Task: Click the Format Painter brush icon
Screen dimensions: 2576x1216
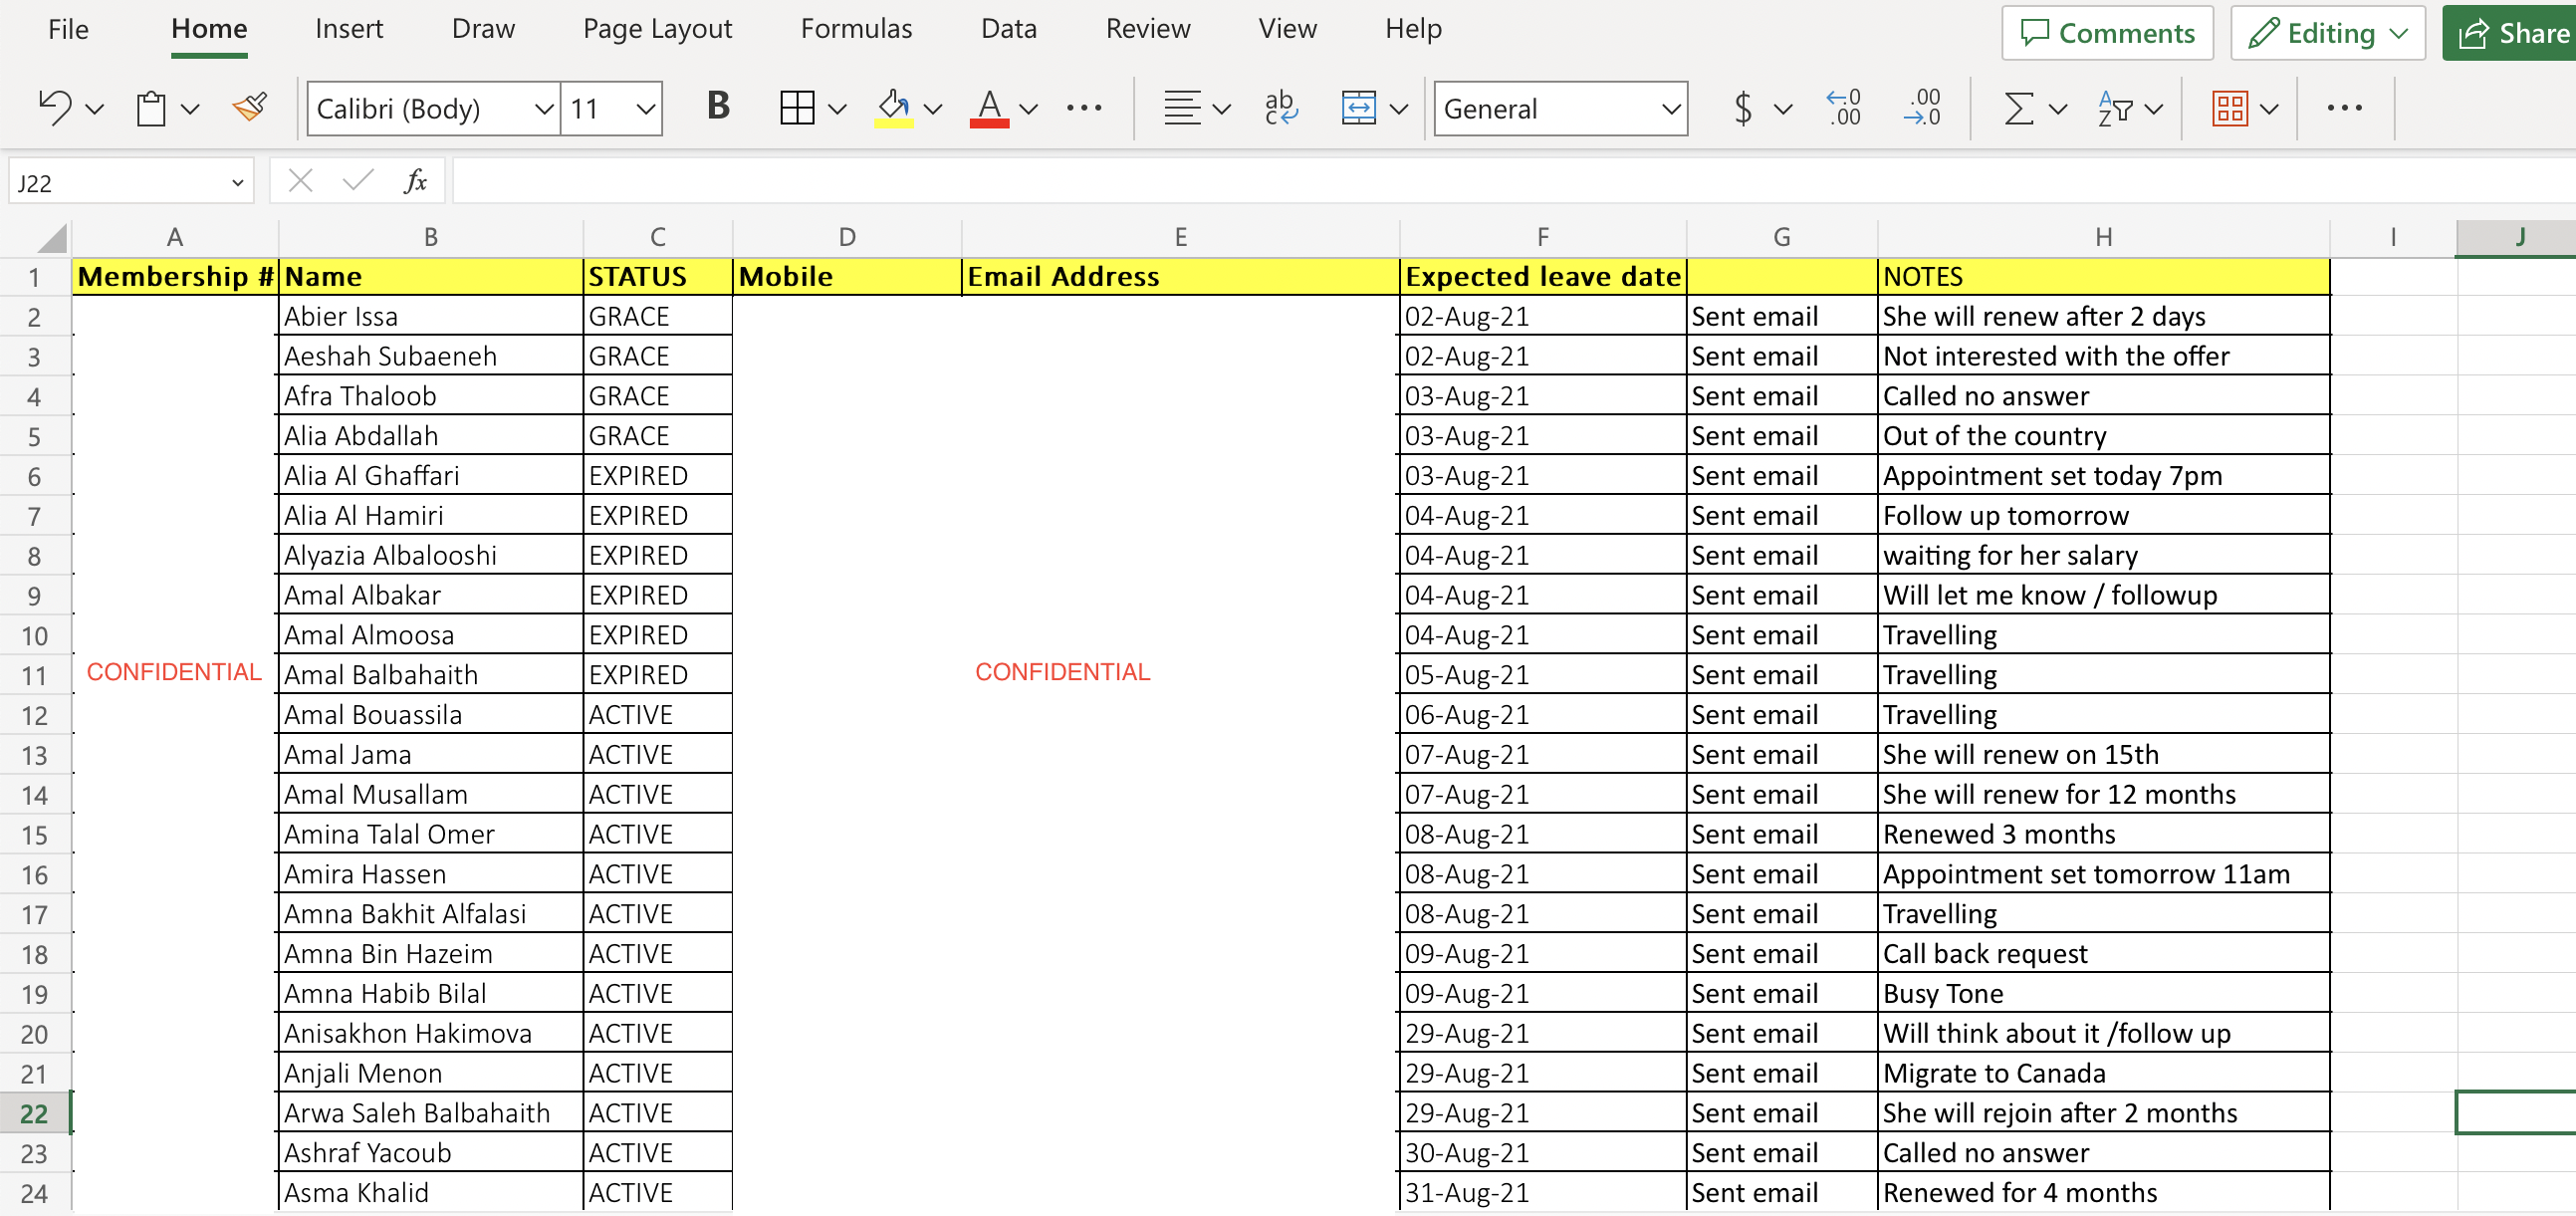Action: pos(250,108)
